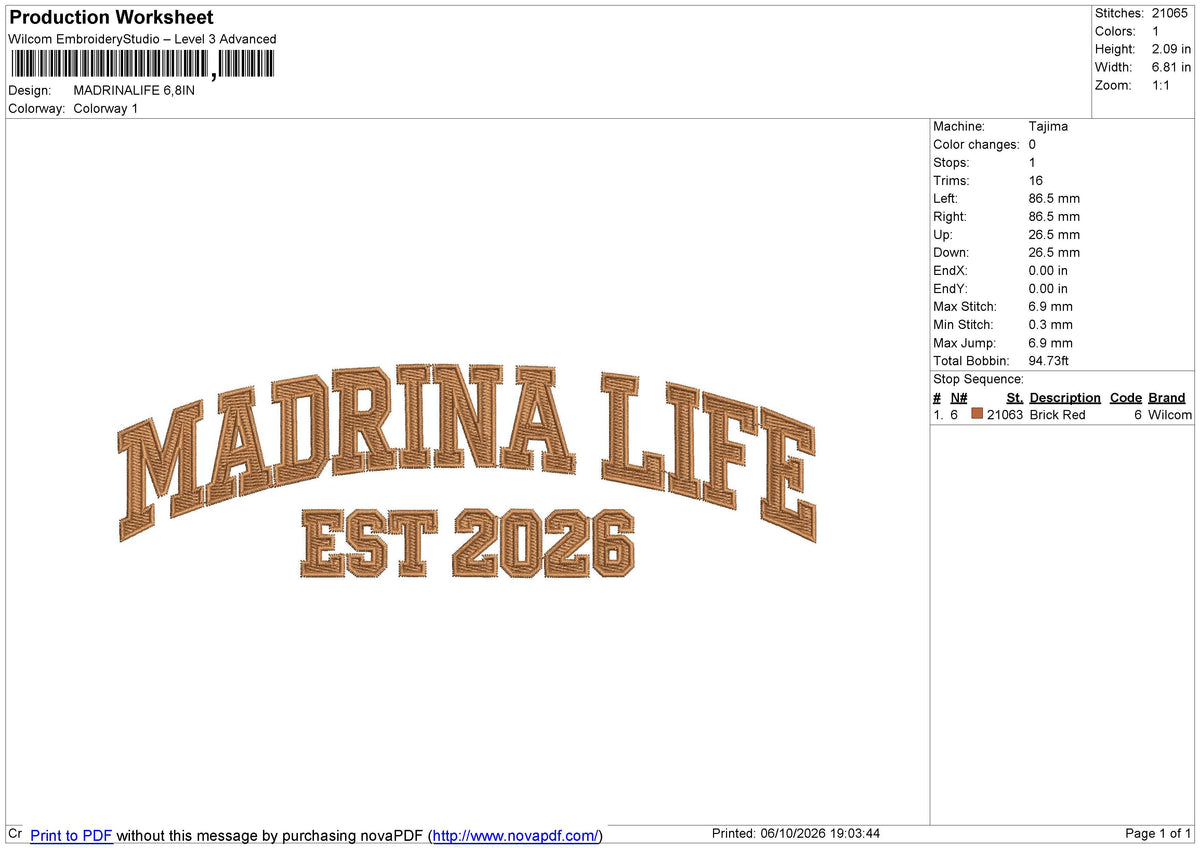Click the Brand column header
1200x848 pixels.
(x=1167, y=397)
